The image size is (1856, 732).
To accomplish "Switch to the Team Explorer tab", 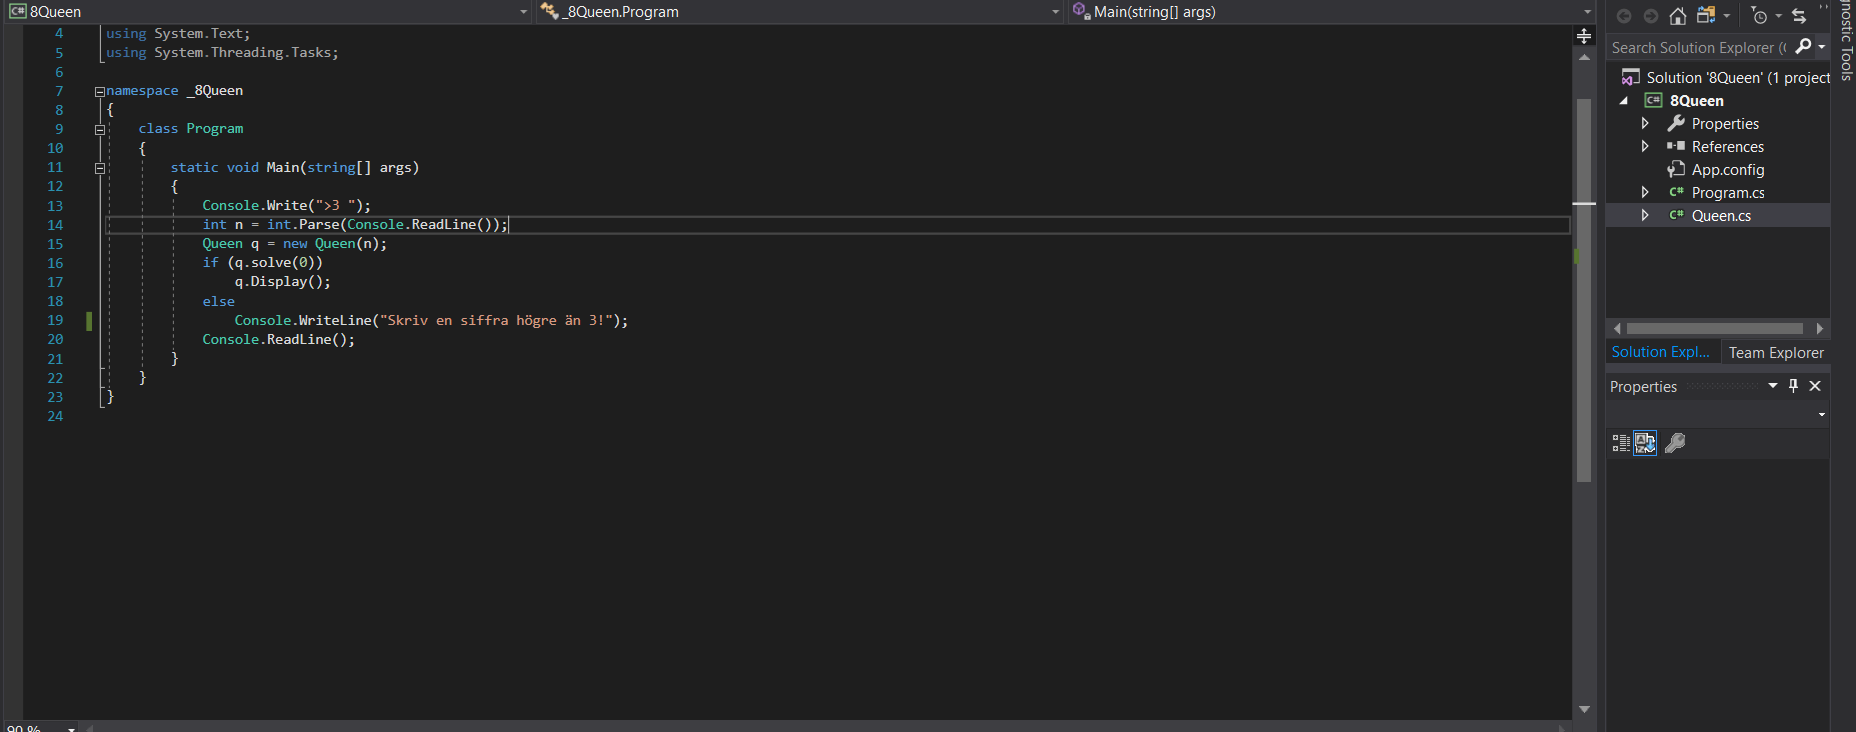I will pyautogui.click(x=1776, y=352).
